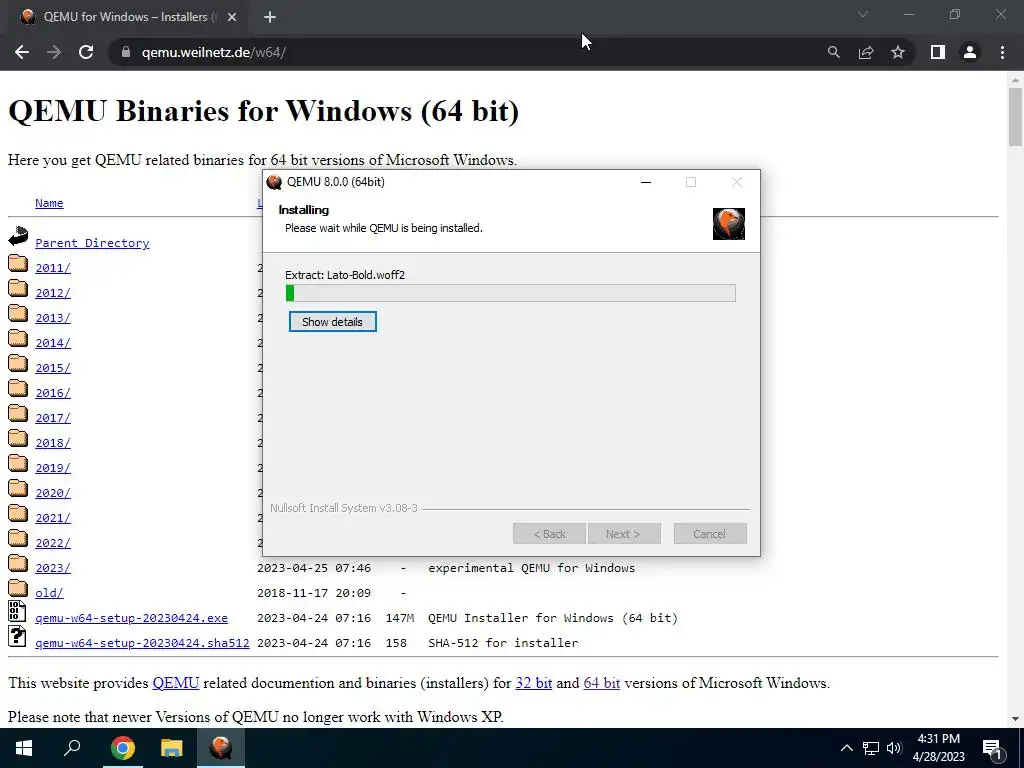Screen dimensions: 1024x768
Task: Open File Explorer from taskbar
Action: (x=171, y=748)
